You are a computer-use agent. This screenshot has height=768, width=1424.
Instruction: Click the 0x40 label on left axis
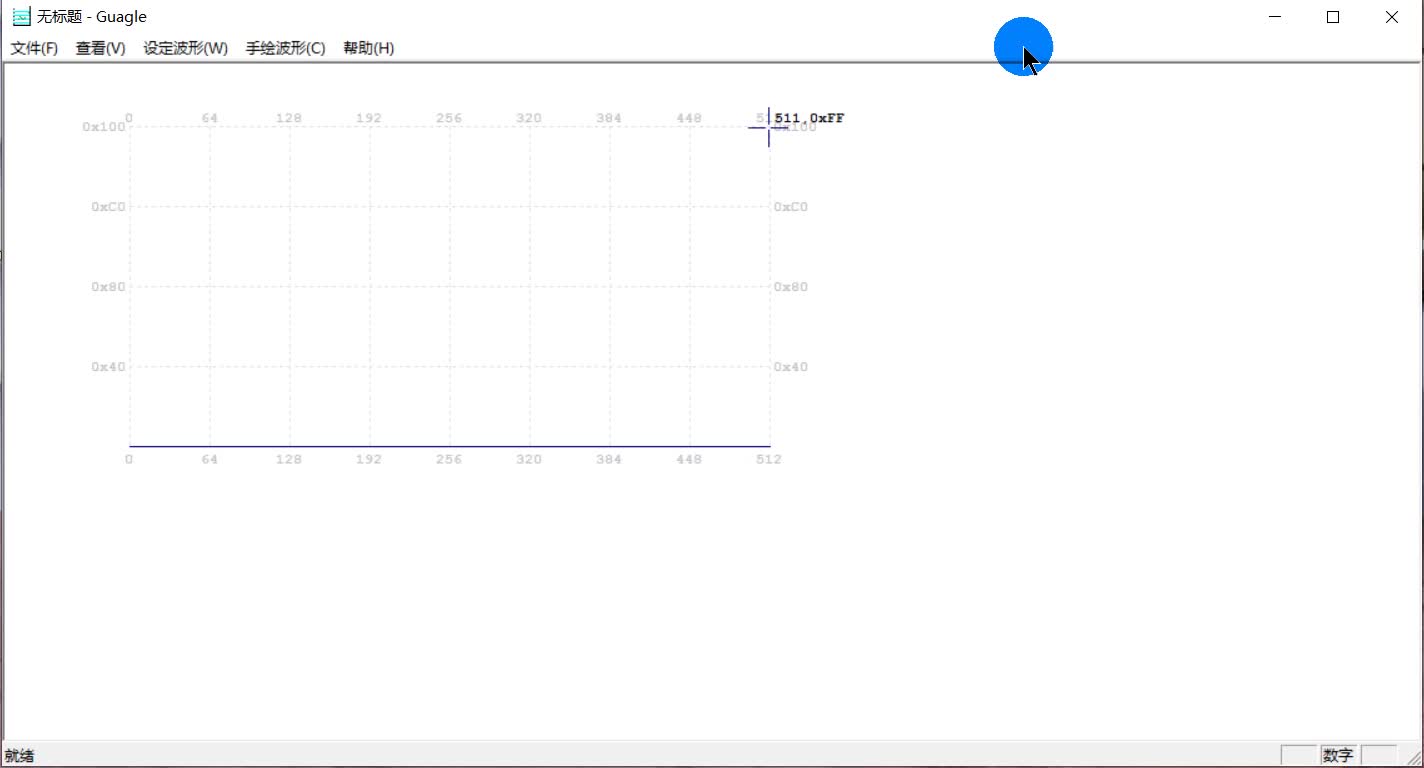[x=108, y=367]
